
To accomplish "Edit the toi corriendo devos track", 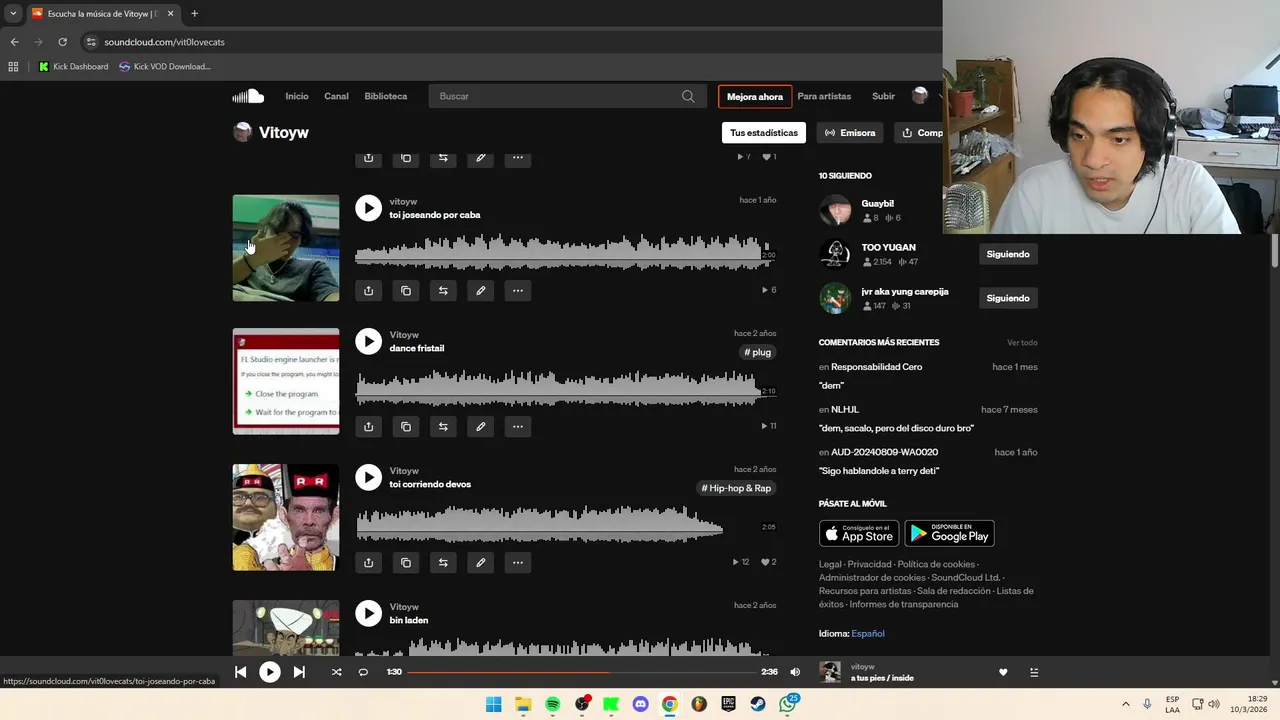I will 481,562.
